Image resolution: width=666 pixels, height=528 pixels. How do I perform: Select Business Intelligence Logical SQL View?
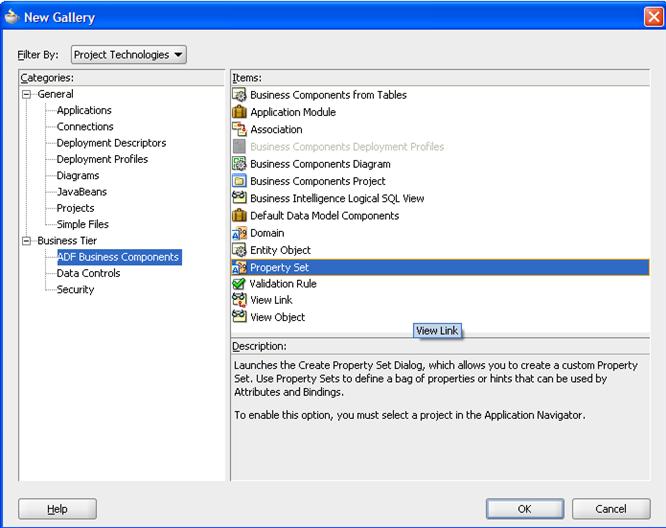pyautogui.click(x=337, y=198)
